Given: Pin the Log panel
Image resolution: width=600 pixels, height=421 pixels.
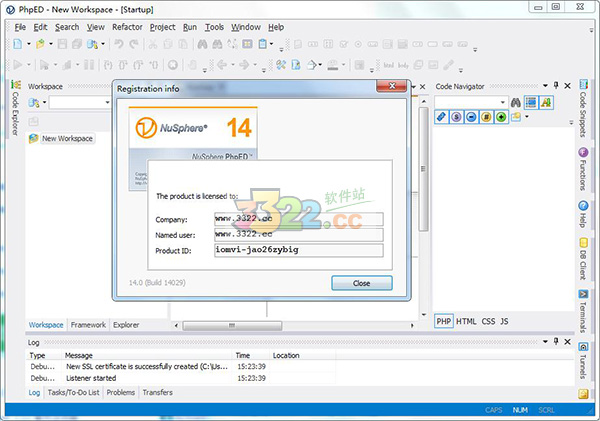Looking at the screenshot, I should tap(556, 341).
